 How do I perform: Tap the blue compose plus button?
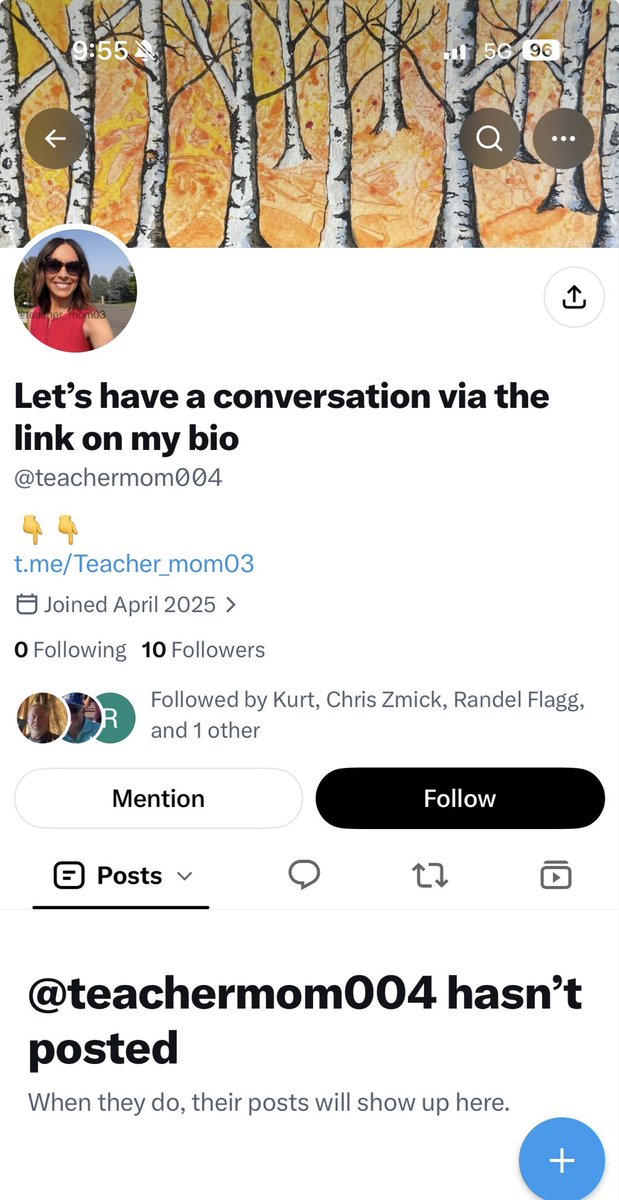(562, 1160)
